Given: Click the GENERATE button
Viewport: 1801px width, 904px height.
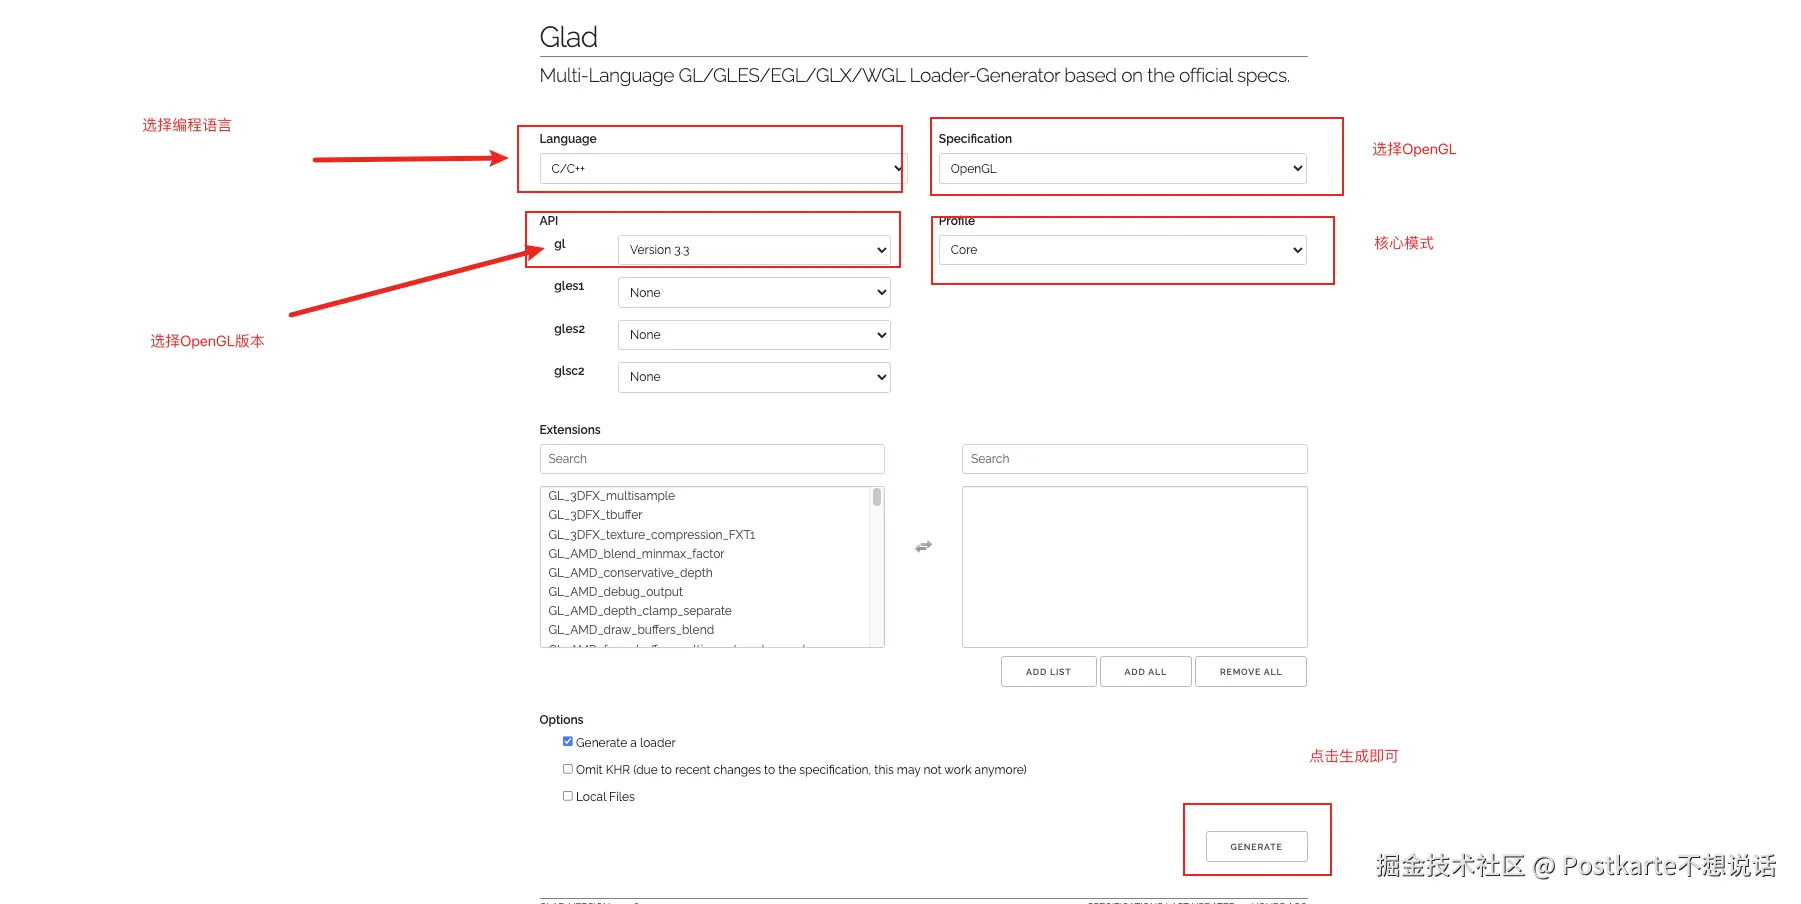Looking at the screenshot, I should [x=1256, y=846].
